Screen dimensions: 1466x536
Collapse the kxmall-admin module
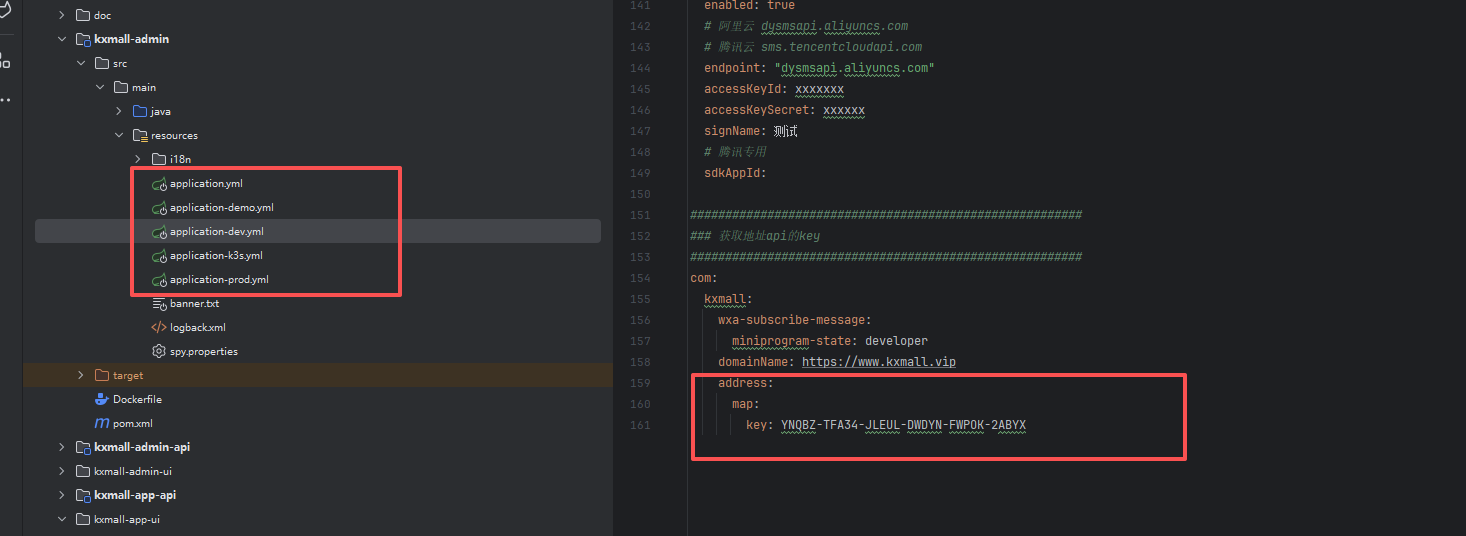(62, 40)
